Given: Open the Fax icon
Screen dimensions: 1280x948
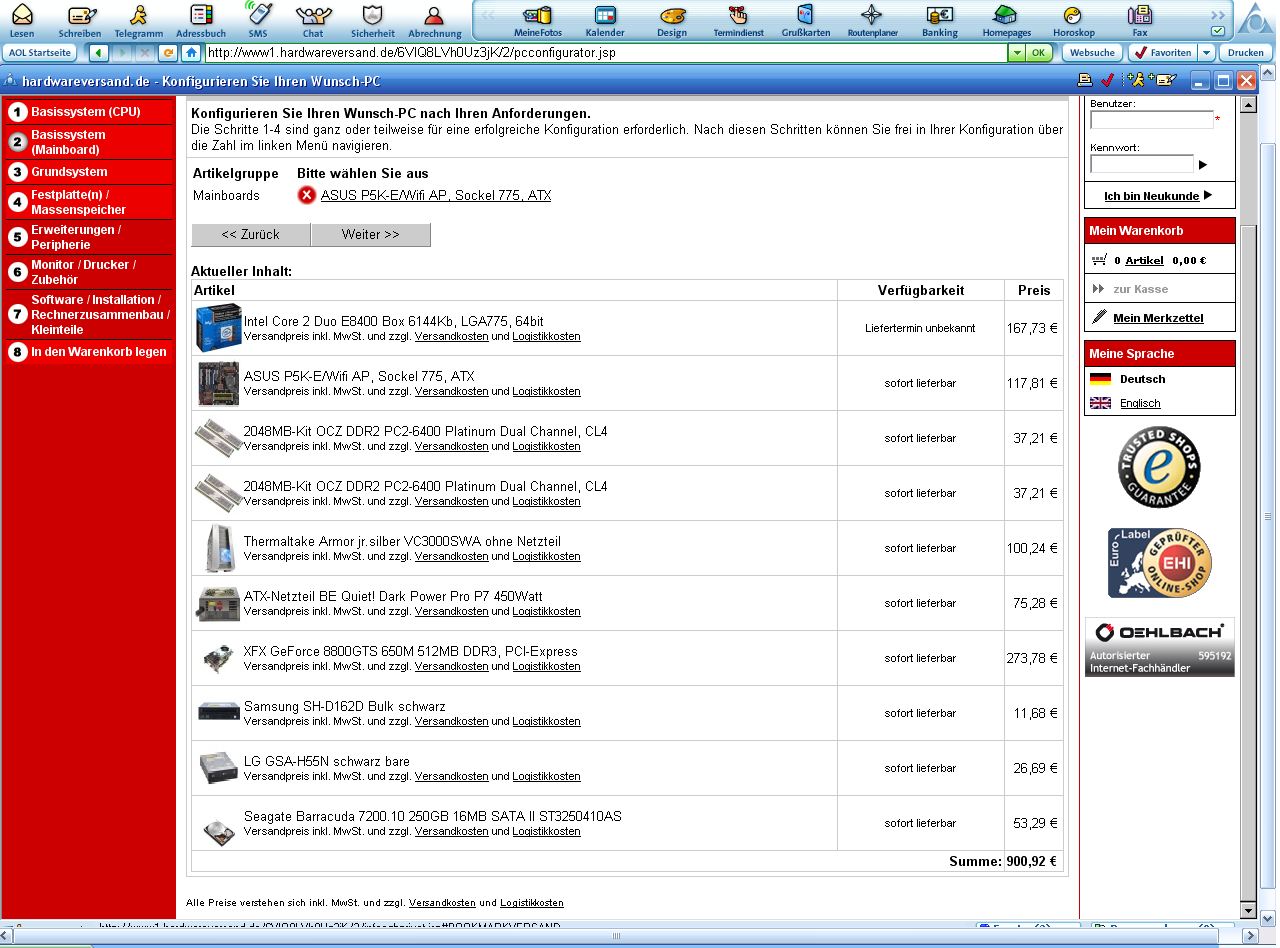Looking at the screenshot, I should [1139, 19].
